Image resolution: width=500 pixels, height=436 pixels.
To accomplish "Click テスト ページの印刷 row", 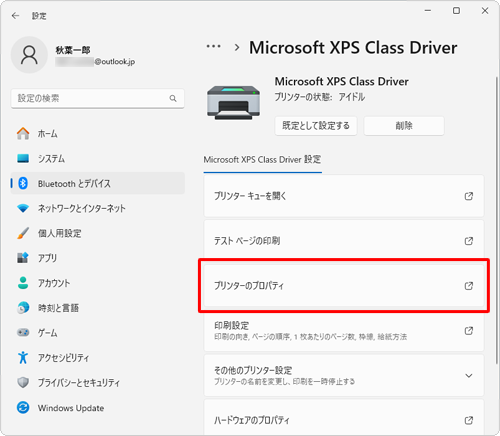I will [344, 241].
